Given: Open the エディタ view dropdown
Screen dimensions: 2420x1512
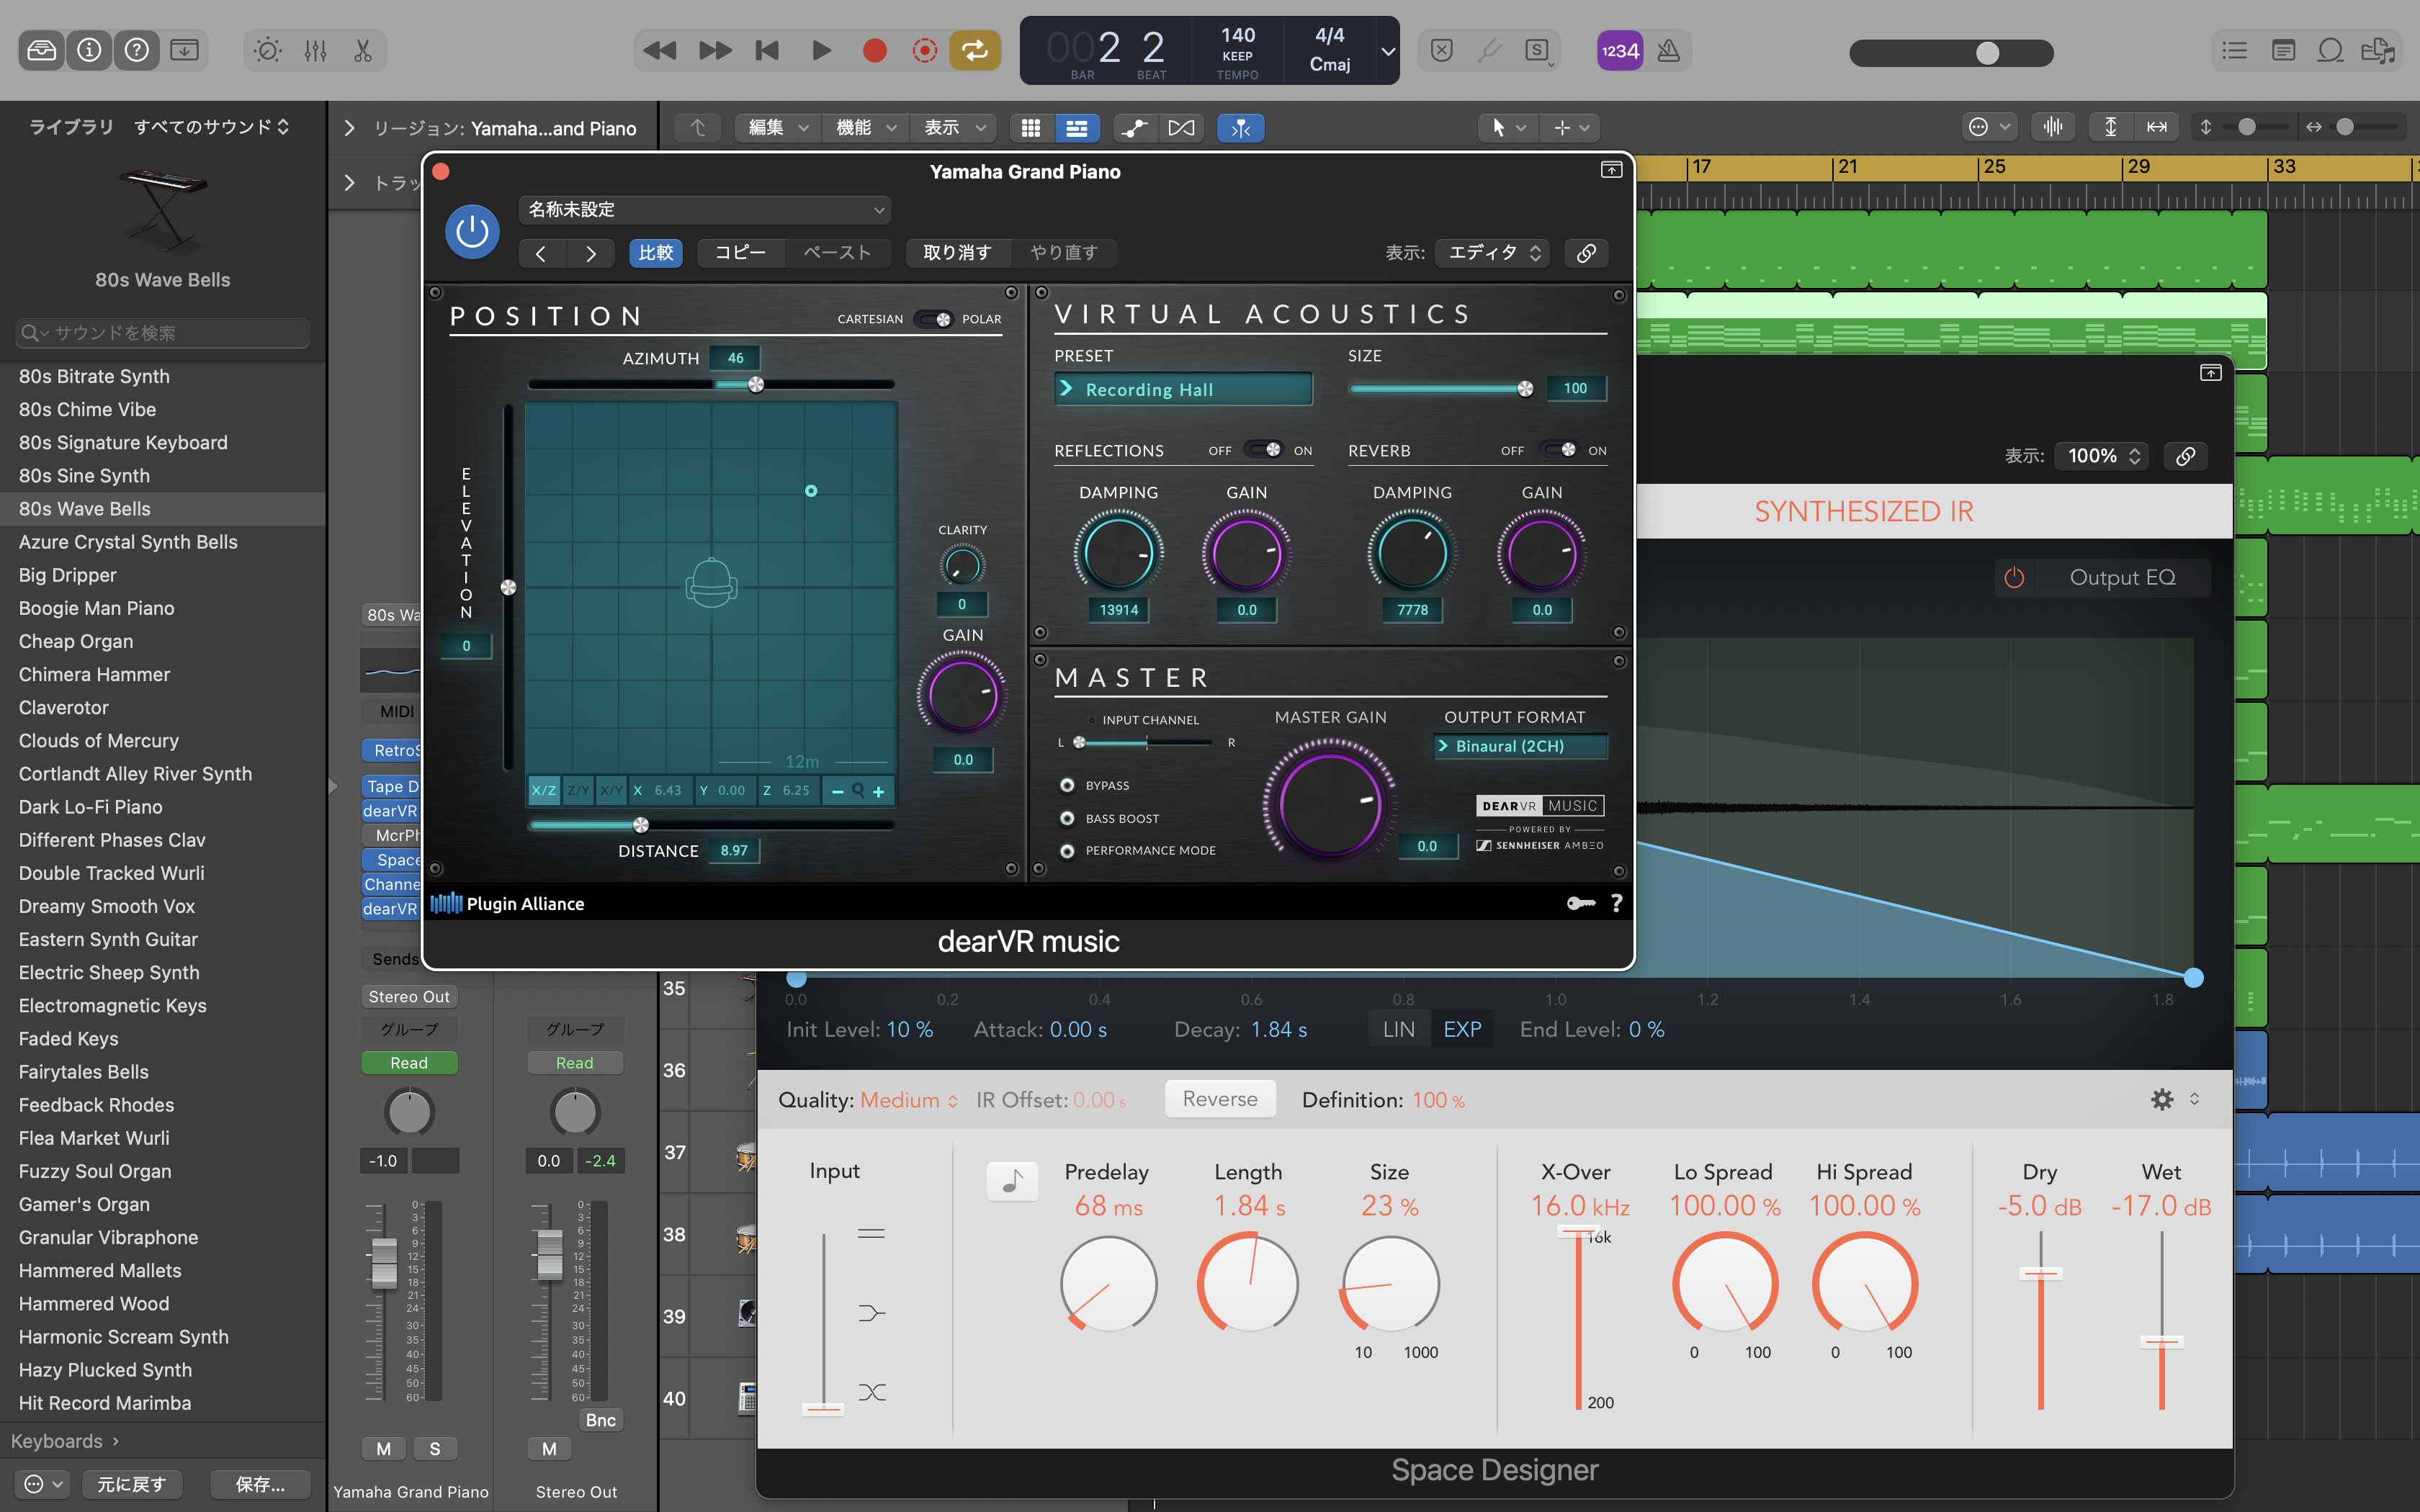Looking at the screenshot, I should tap(1492, 253).
